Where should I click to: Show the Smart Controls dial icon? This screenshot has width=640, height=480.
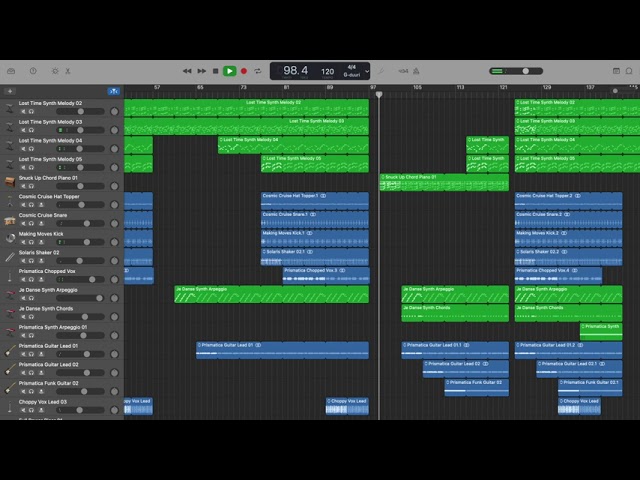(x=55, y=71)
